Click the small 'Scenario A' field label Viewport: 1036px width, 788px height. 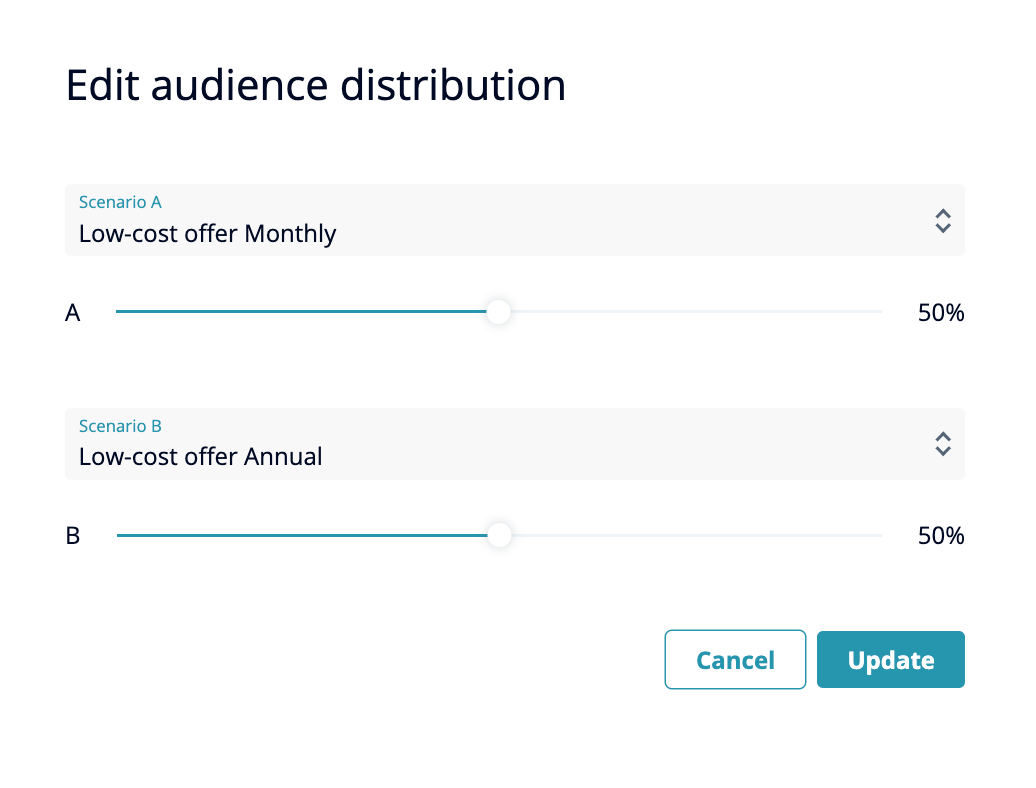[120, 203]
